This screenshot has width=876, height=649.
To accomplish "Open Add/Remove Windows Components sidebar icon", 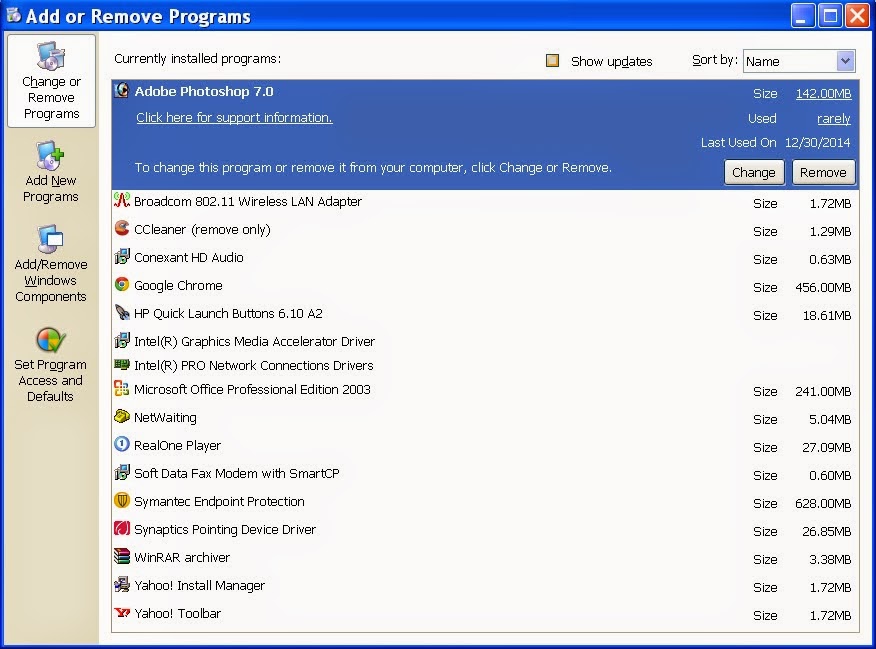I will 50,238.
